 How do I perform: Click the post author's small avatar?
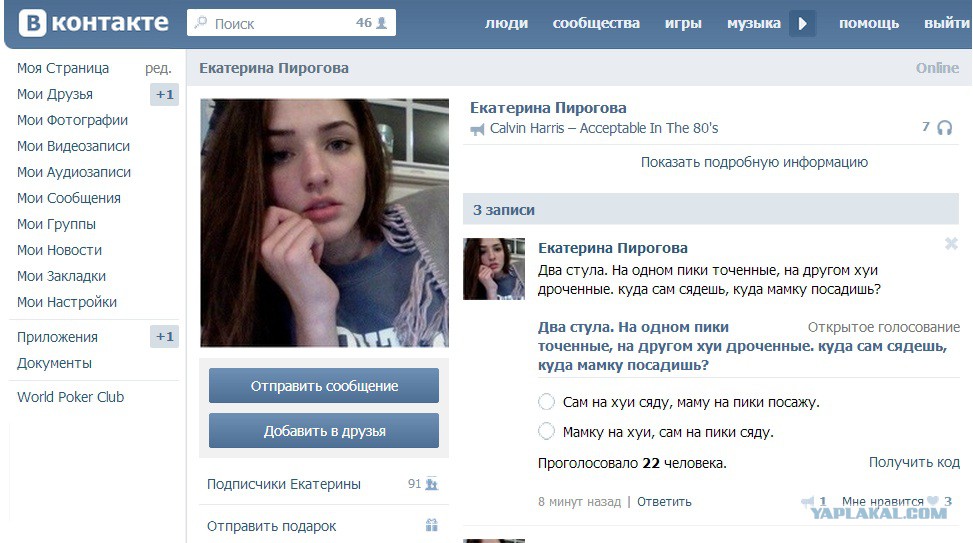tap(494, 269)
